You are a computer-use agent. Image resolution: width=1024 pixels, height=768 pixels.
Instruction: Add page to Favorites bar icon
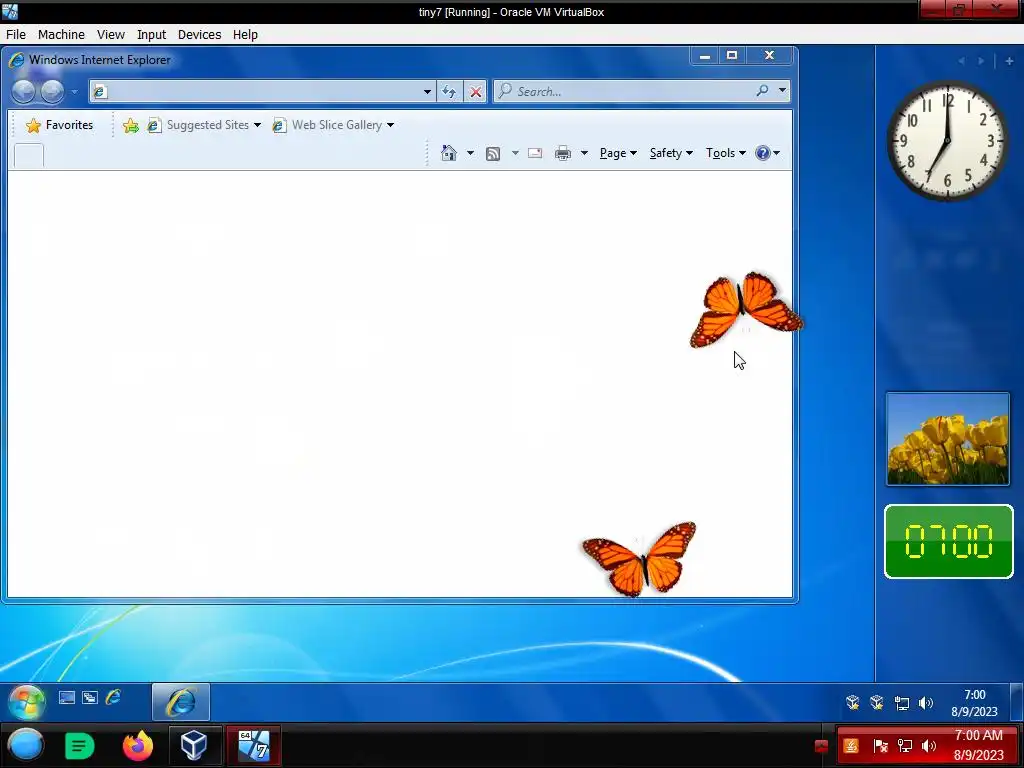pyautogui.click(x=131, y=125)
